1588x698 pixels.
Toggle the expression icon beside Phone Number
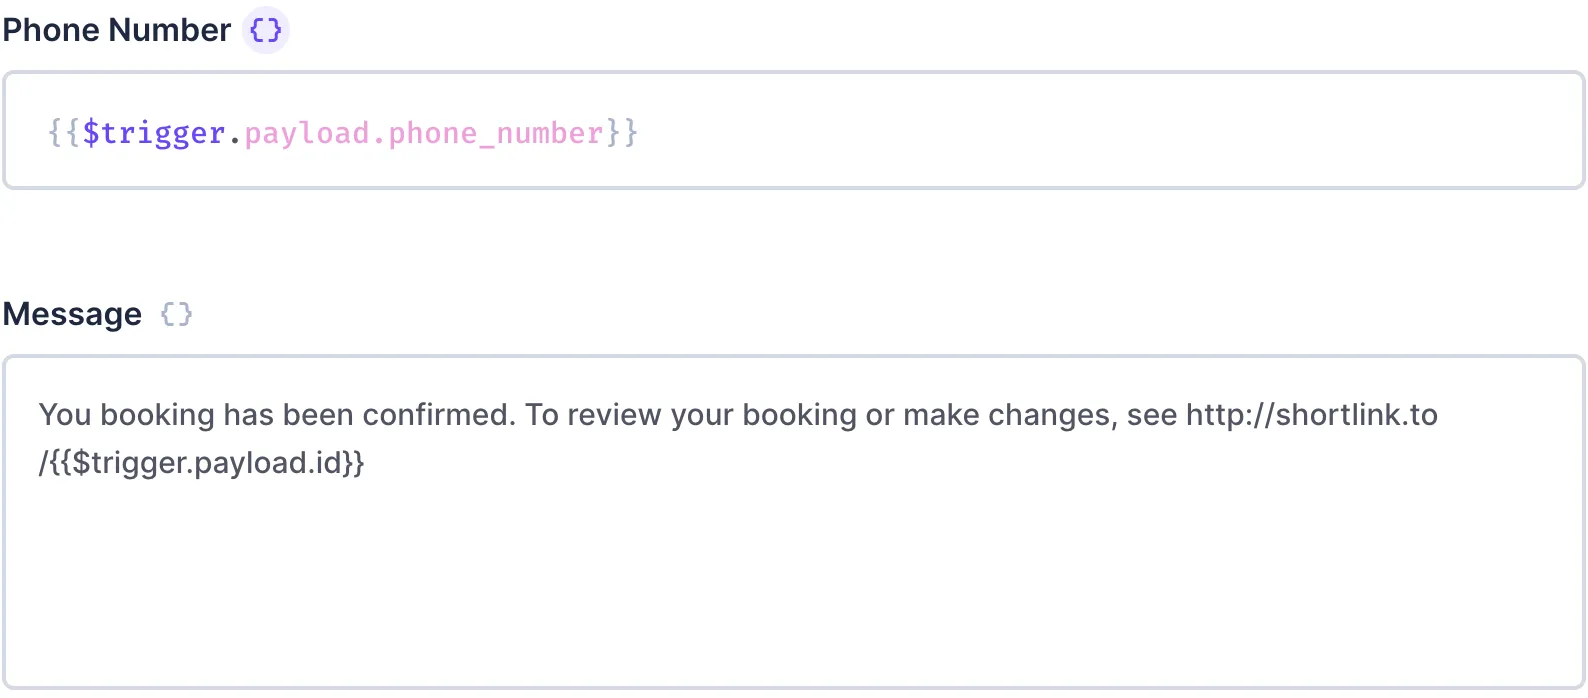click(x=266, y=30)
